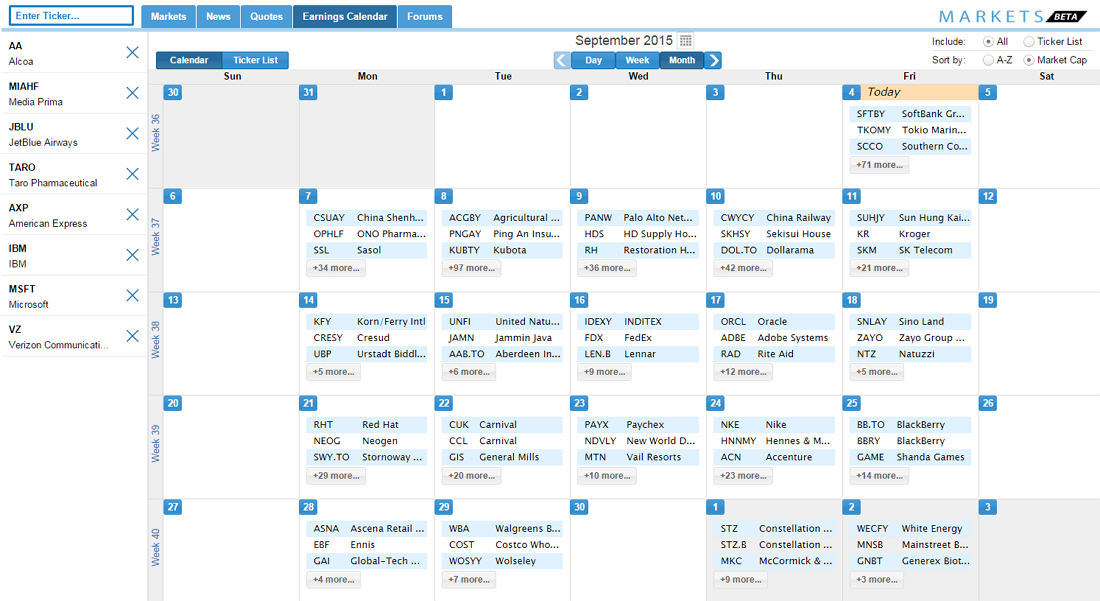This screenshot has height=601, width=1100.
Task: Go to next month arrow
Action: tap(713, 60)
